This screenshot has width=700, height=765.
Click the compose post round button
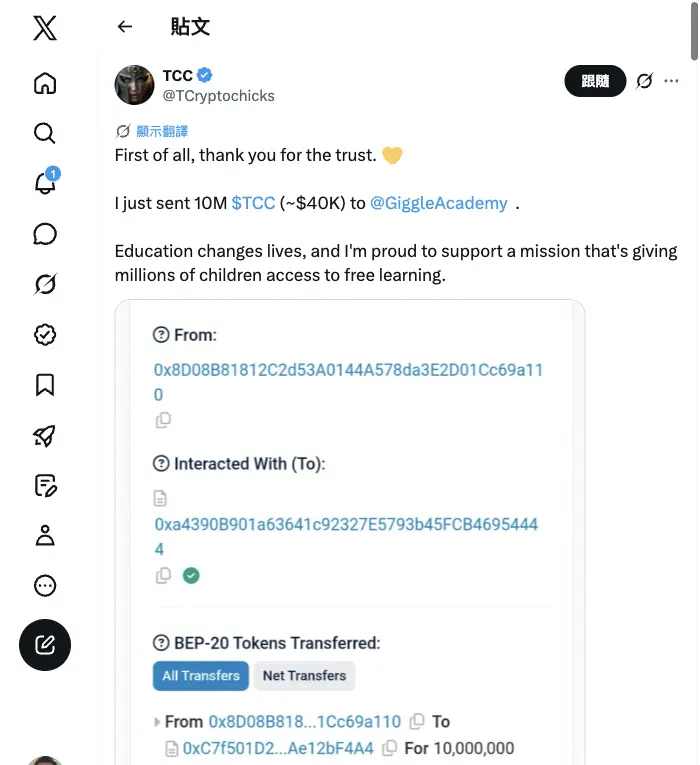point(45,645)
